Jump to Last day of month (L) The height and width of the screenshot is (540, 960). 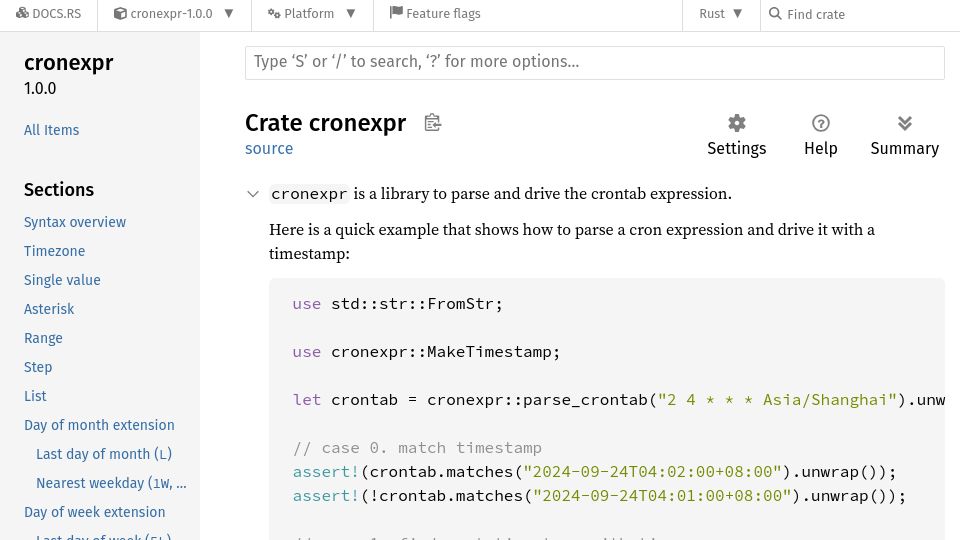click(104, 454)
